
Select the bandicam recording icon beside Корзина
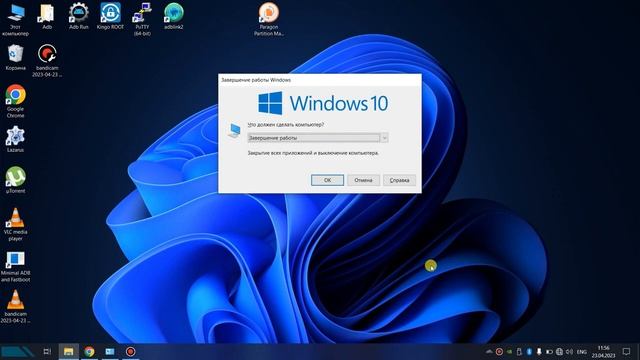47,60
